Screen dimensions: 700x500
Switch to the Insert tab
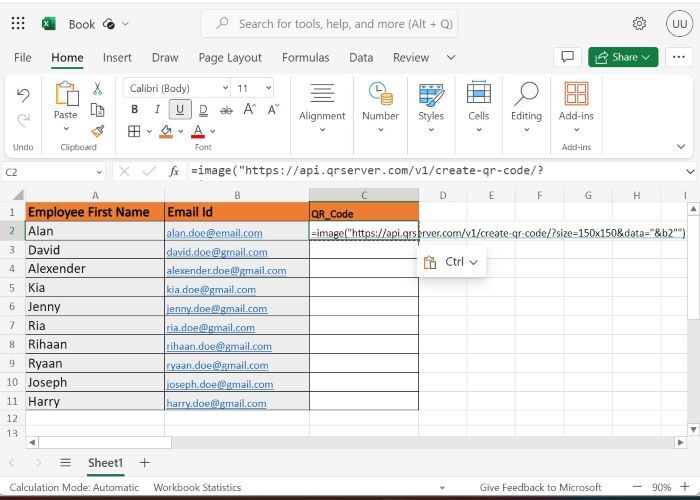pos(117,58)
